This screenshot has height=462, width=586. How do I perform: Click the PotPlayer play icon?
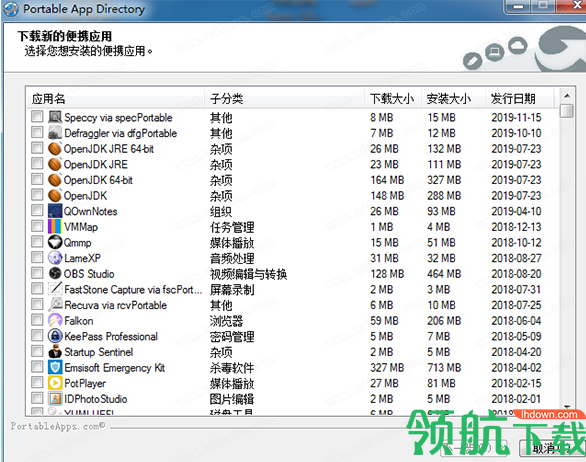55,383
